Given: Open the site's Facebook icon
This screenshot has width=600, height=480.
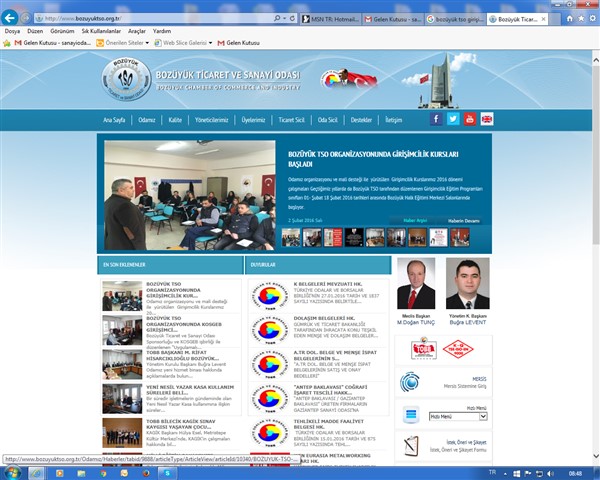Looking at the screenshot, I should click(x=436, y=119).
